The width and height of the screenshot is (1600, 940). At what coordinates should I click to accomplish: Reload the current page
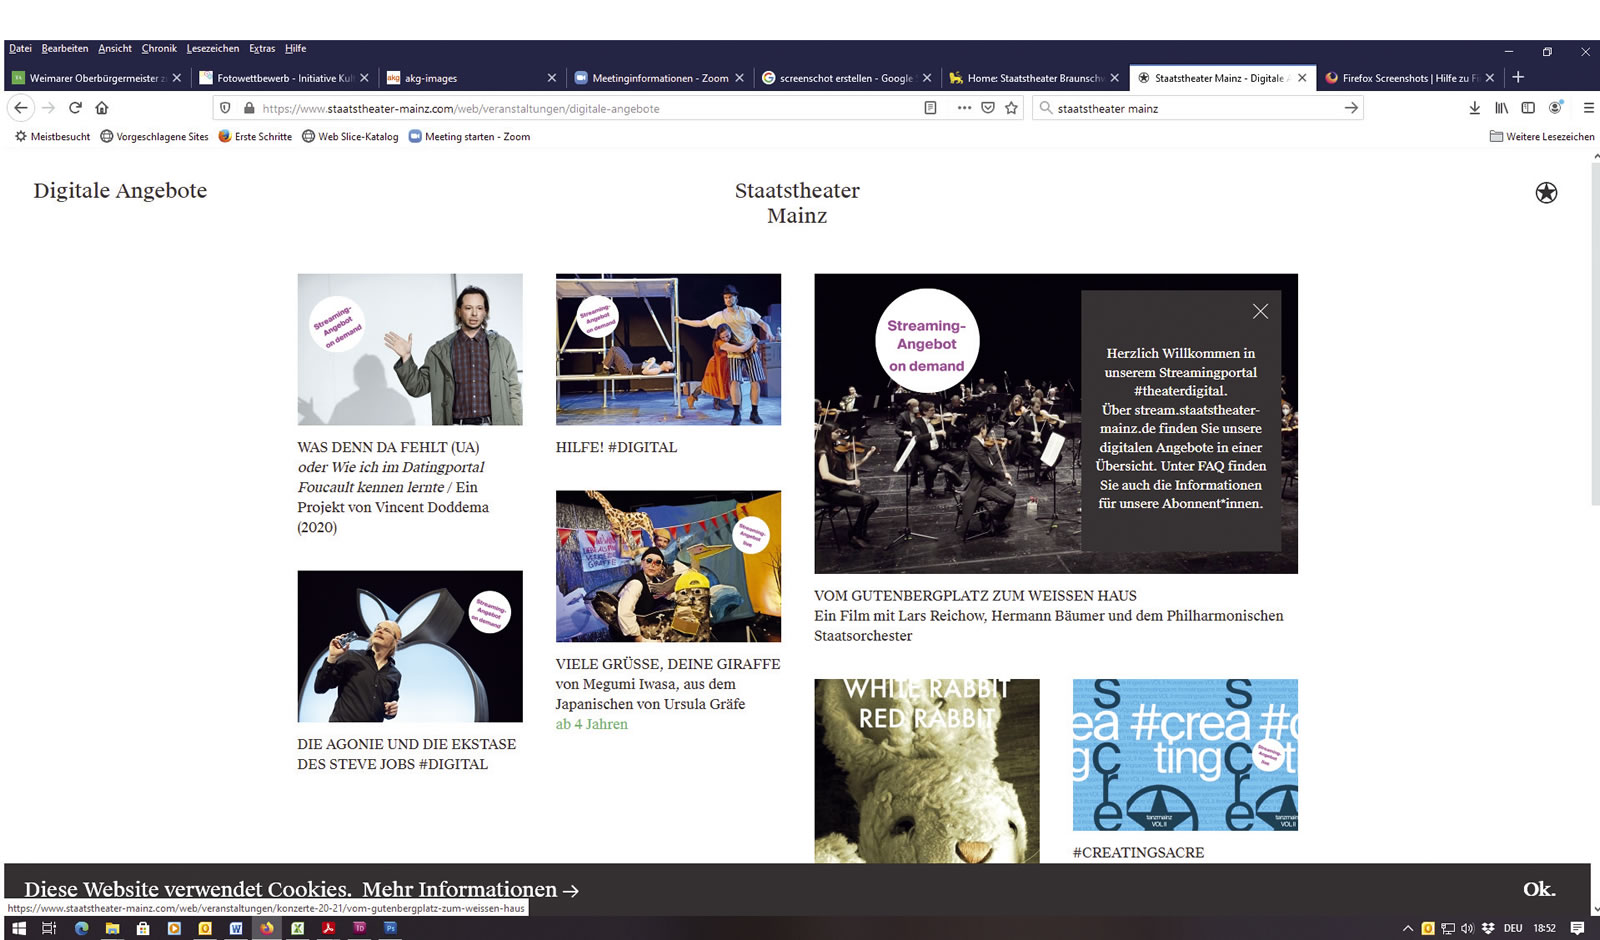[x=75, y=108]
